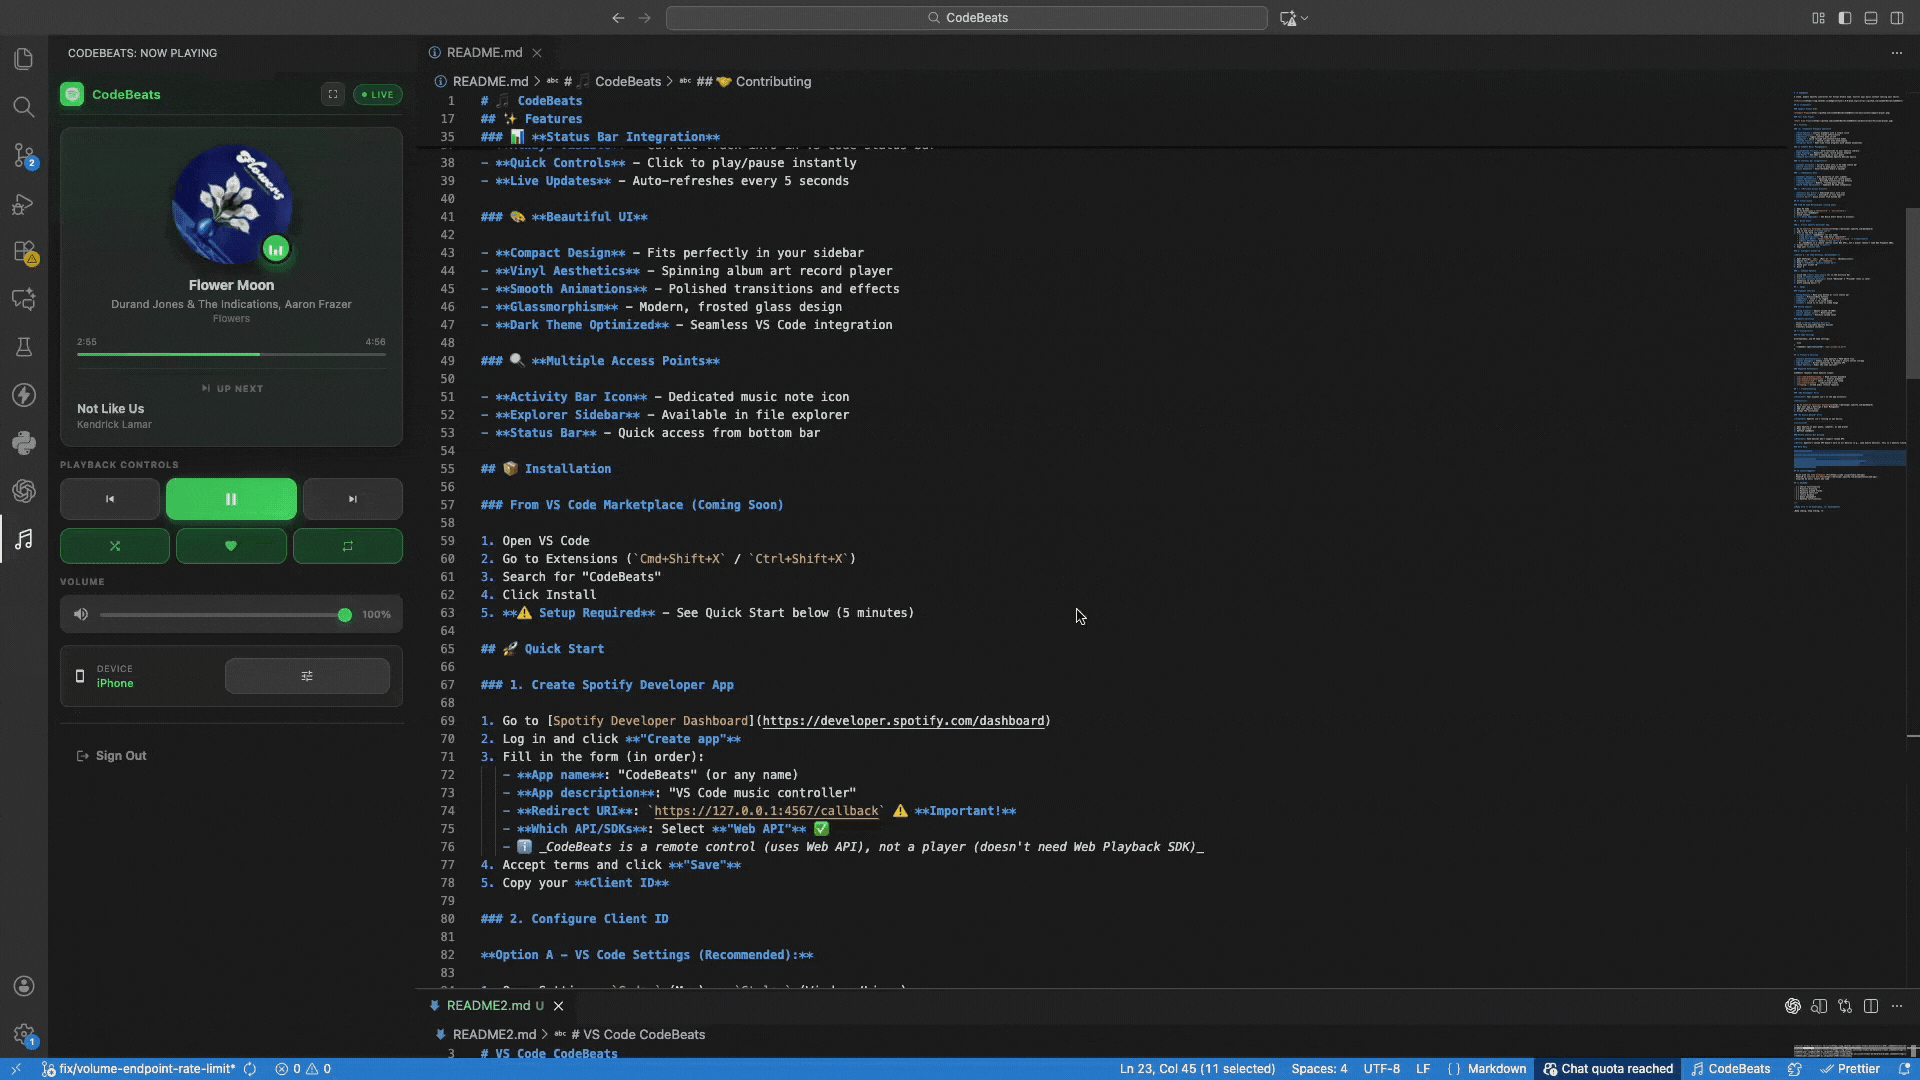Switch to the README.md tab
The image size is (1920, 1080).
point(484,52)
